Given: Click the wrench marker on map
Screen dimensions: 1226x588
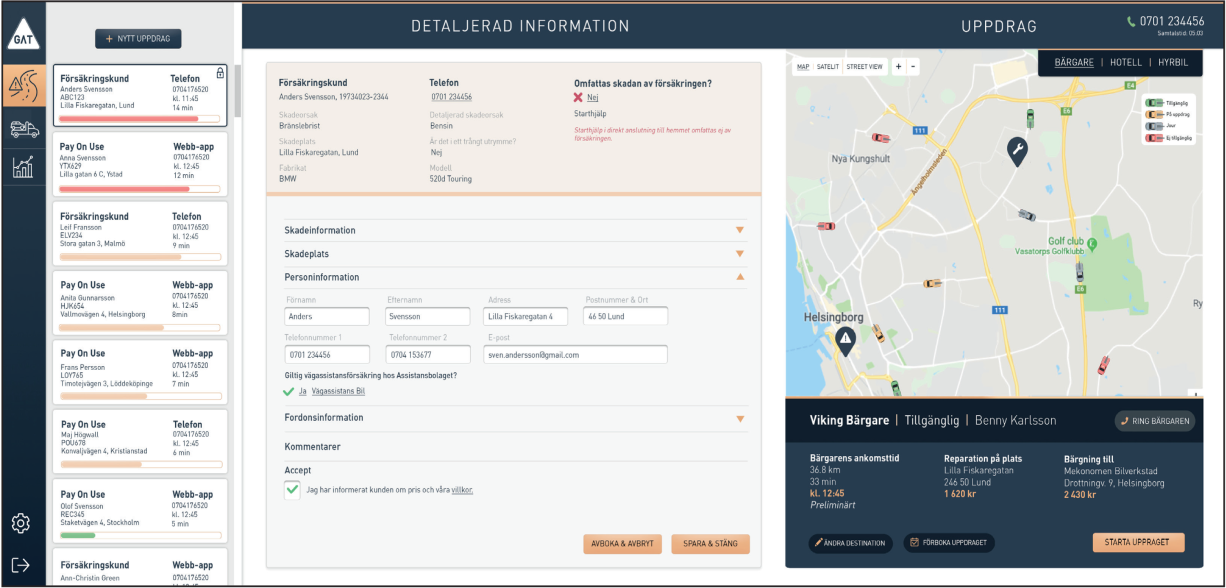Looking at the screenshot, I should pyautogui.click(x=1017, y=152).
